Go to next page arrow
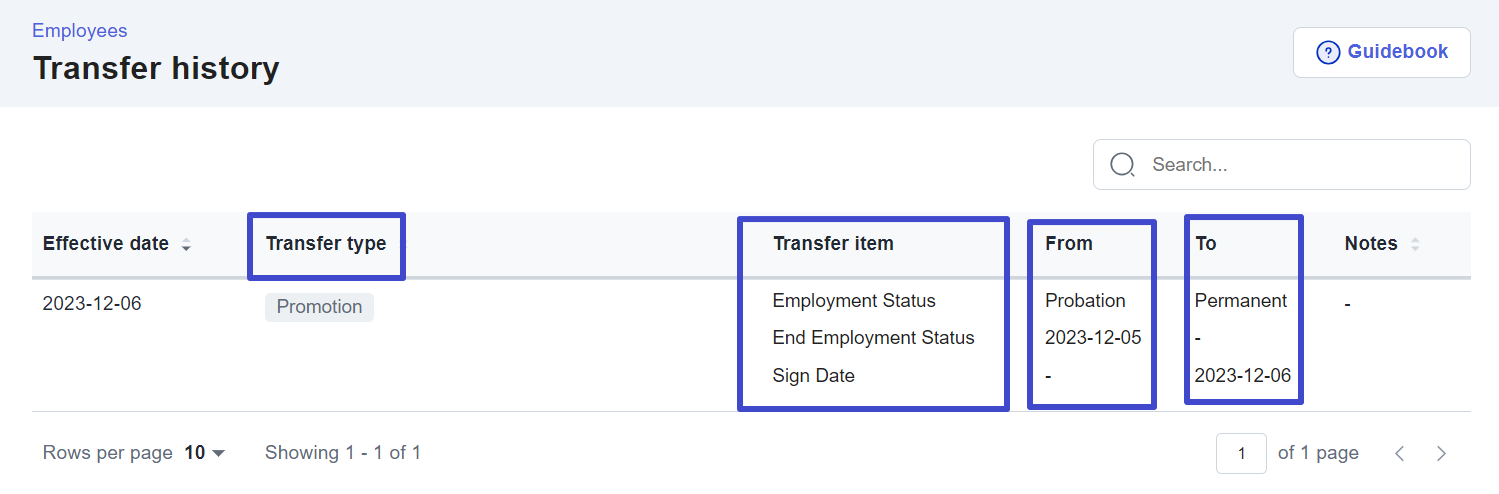Viewport: 1499px width, 494px height. [1441, 454]
